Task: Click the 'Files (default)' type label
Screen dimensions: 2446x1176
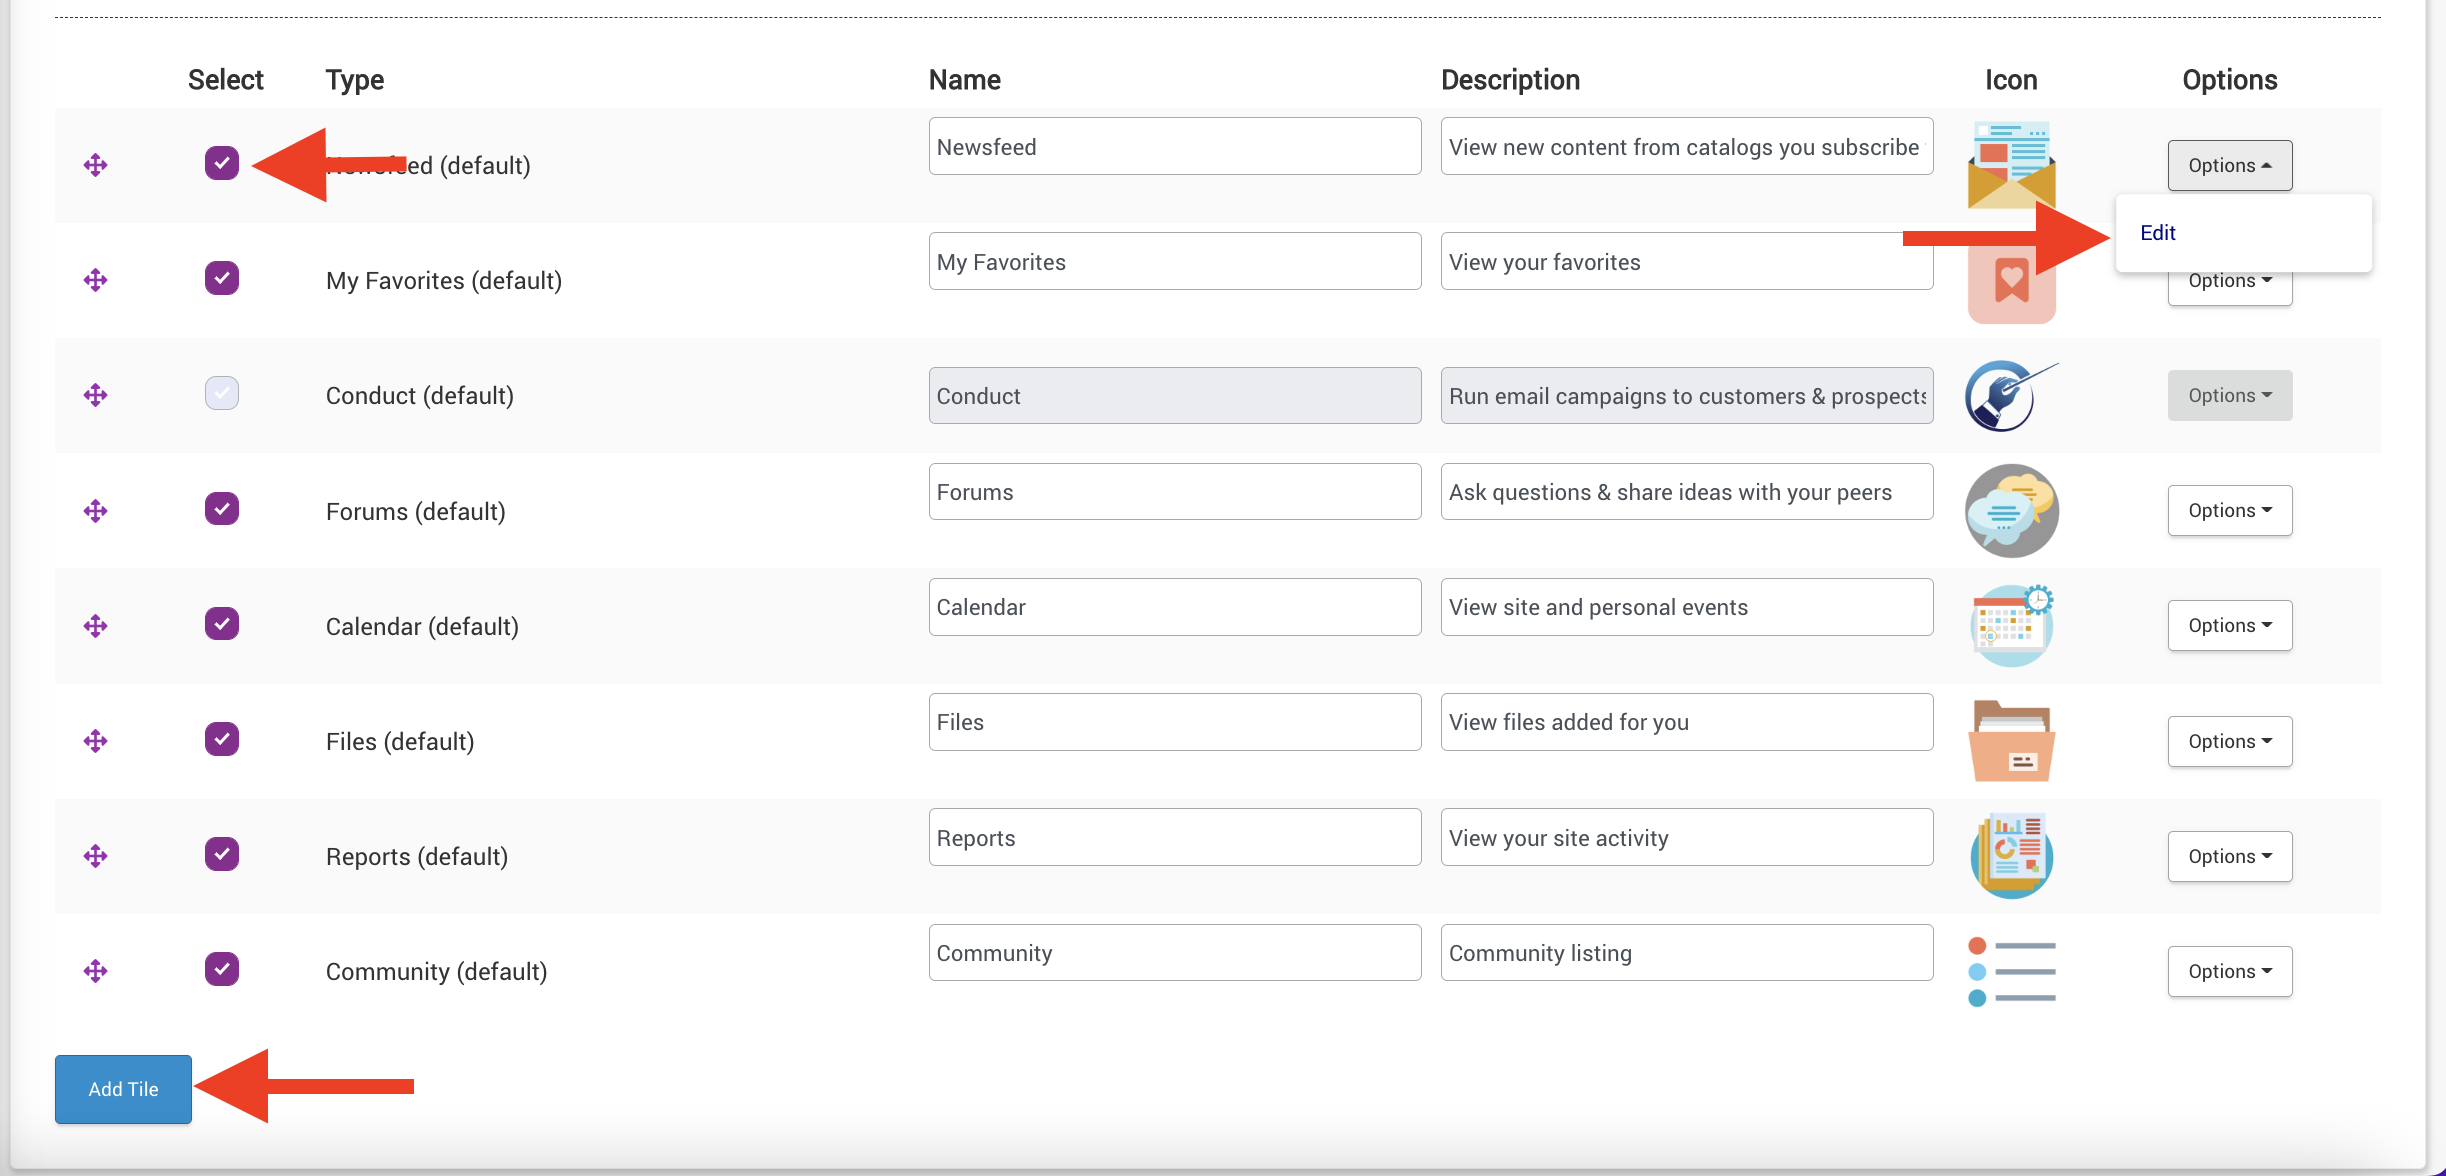Action: click(400, 742)
